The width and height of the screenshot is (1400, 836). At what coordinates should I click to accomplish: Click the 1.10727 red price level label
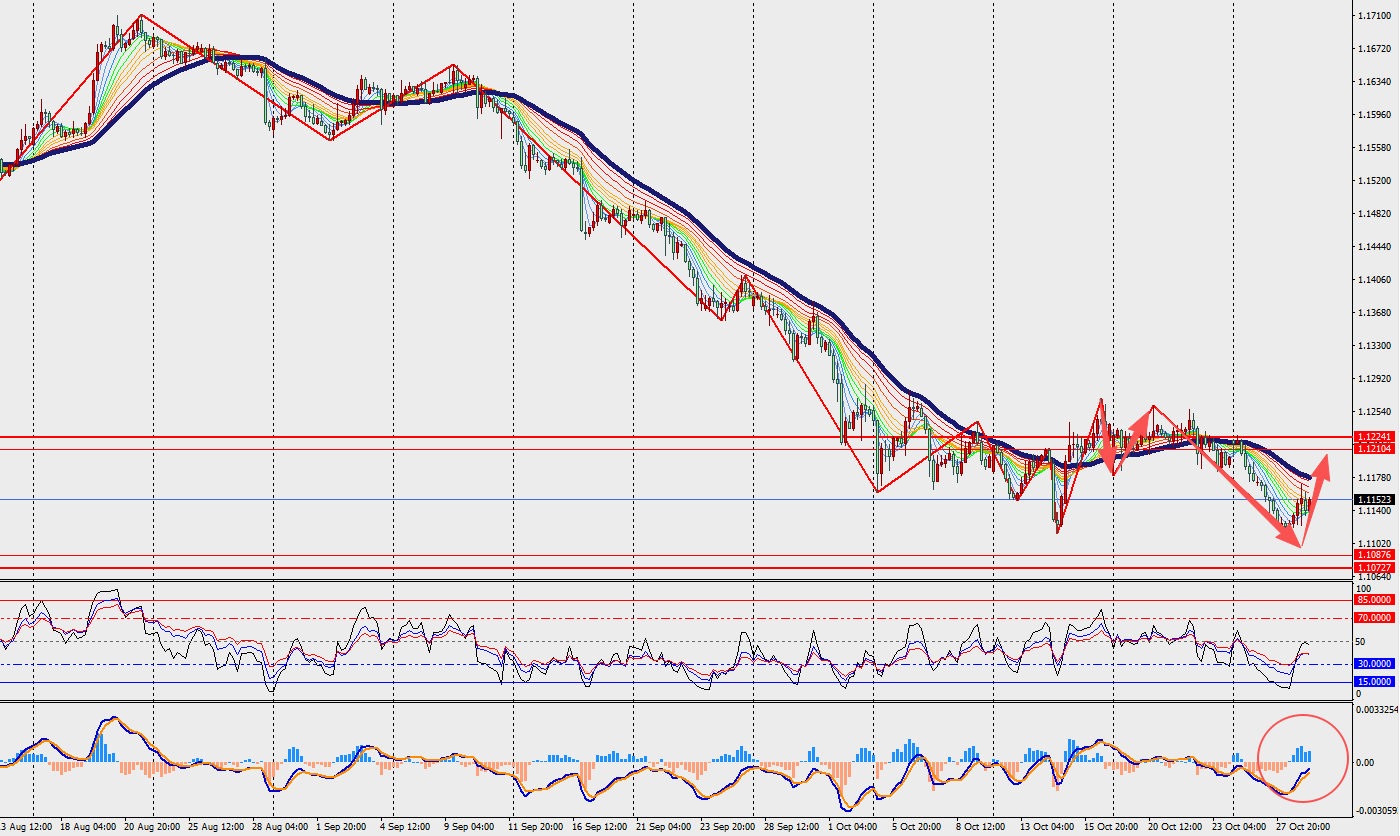[x=1373, y=567]
